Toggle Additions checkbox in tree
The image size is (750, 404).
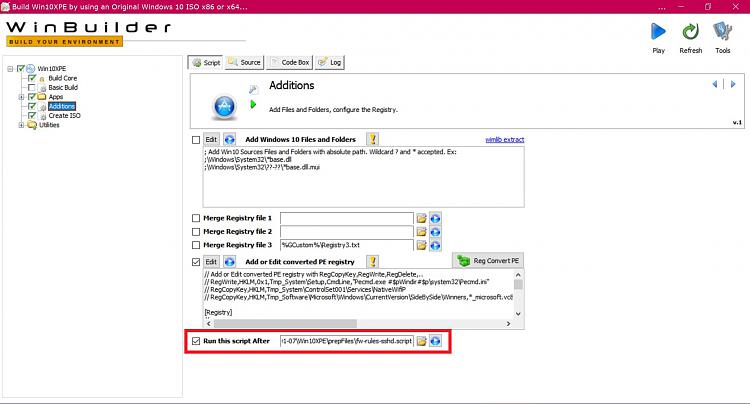point(32,106)
